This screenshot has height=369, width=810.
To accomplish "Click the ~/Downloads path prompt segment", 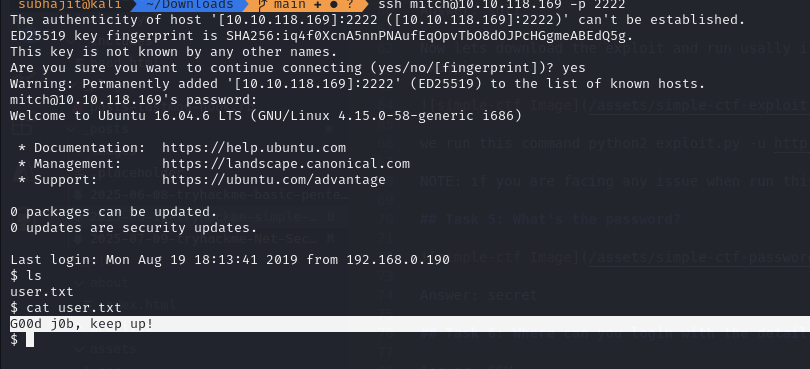I will point(189,5).
